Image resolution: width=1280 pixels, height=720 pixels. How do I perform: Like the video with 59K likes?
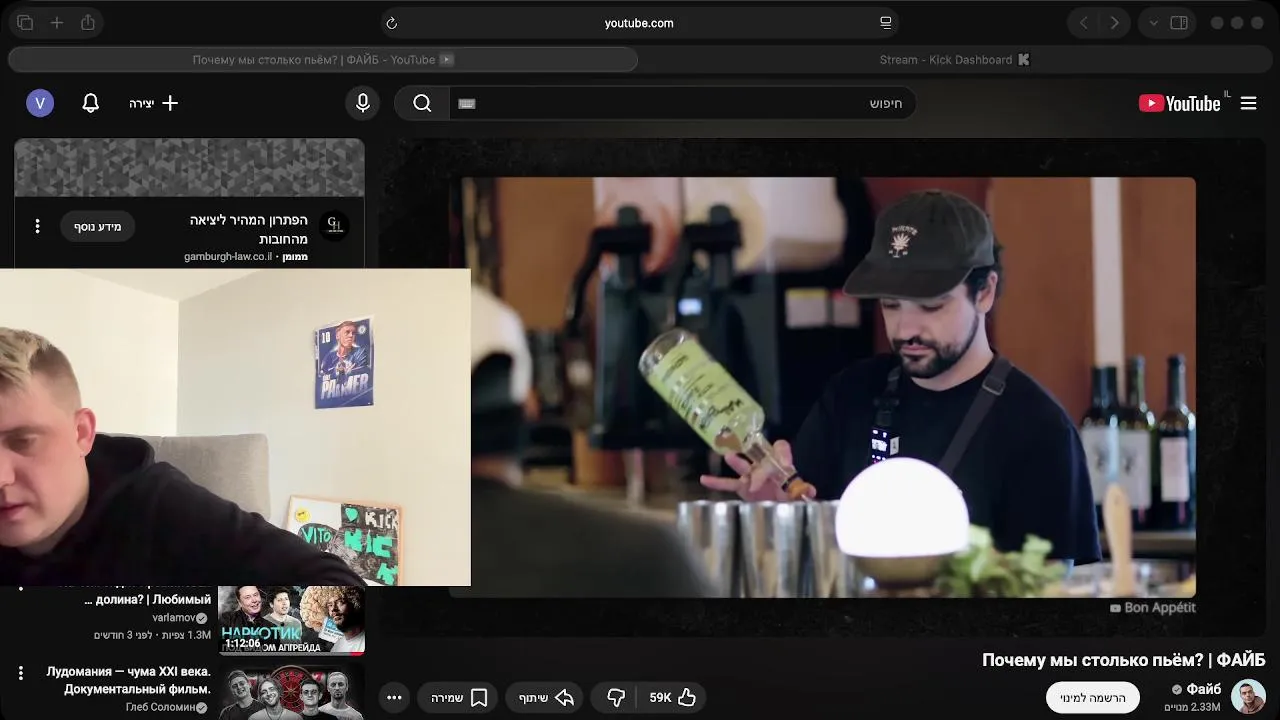click(673, 698)
